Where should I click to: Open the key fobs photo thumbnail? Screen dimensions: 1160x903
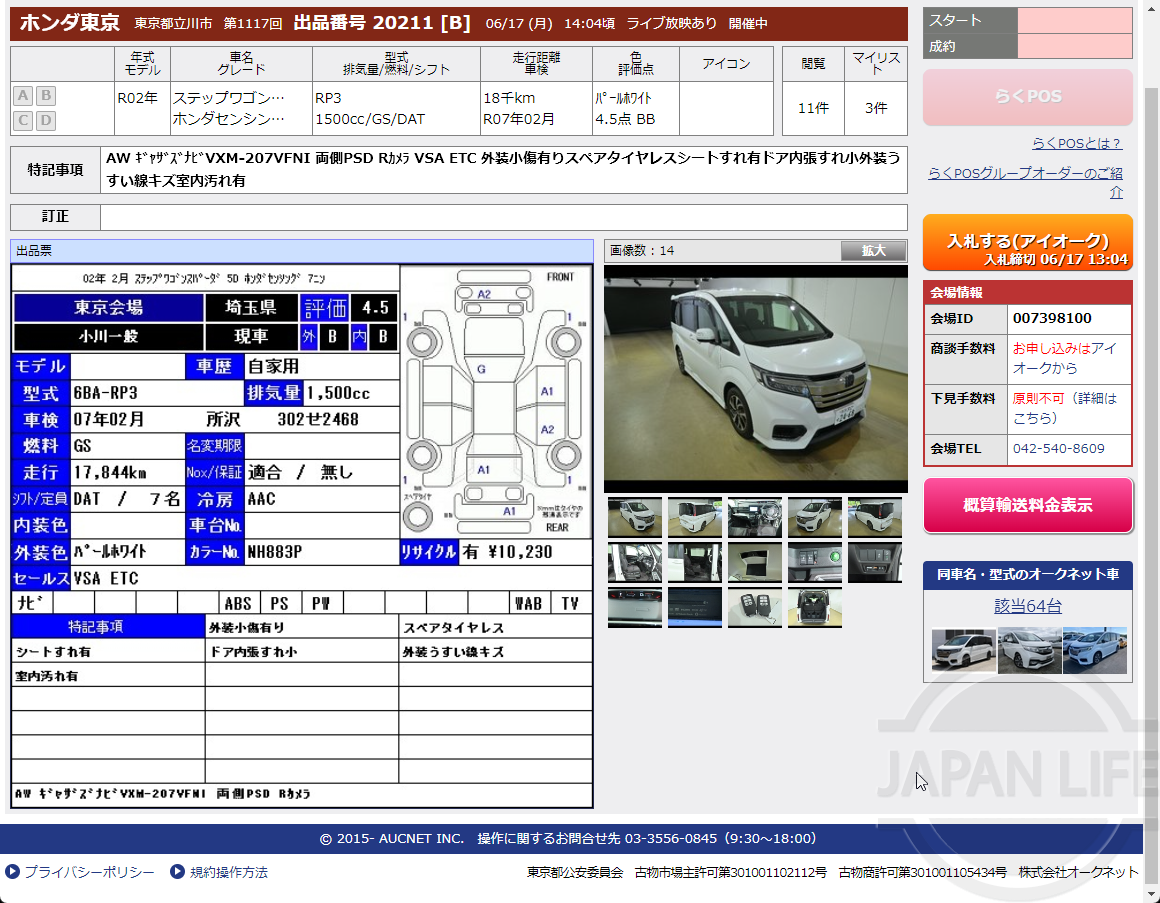pyautogui.click(x=754, y=607)
